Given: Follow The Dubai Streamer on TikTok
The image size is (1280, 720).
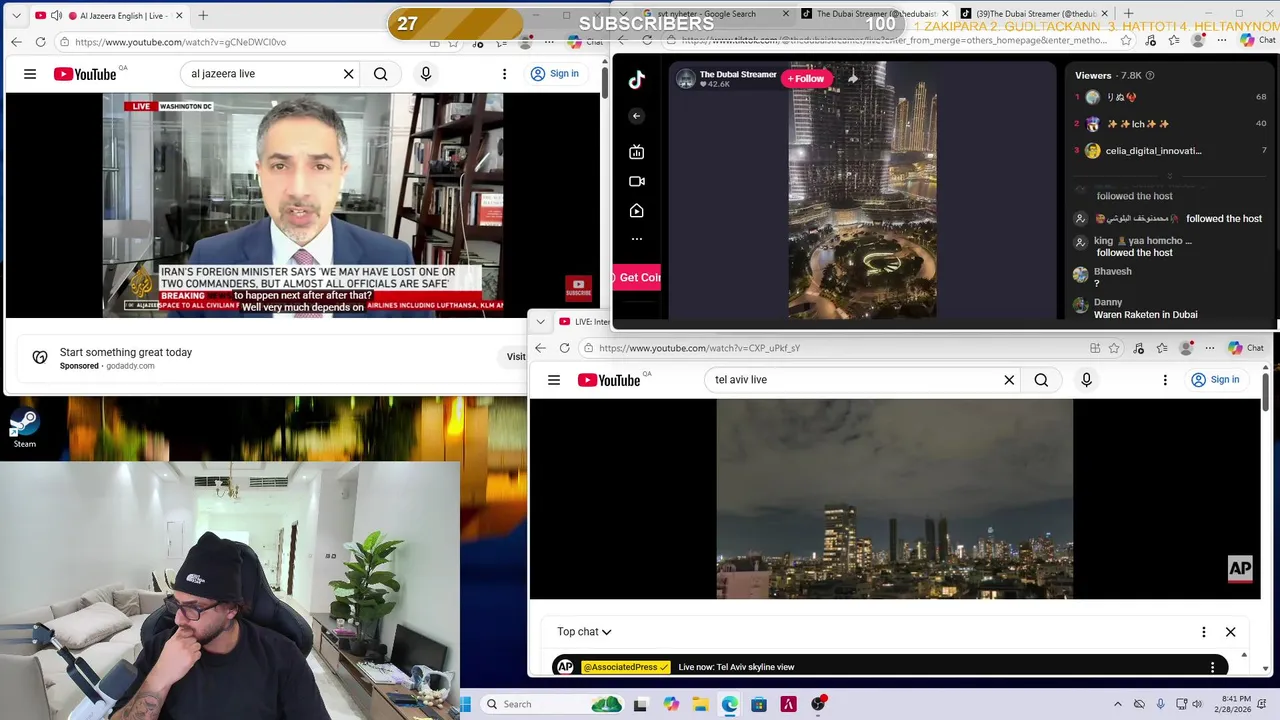Looking at the screenshot, I should pos(806,79).
